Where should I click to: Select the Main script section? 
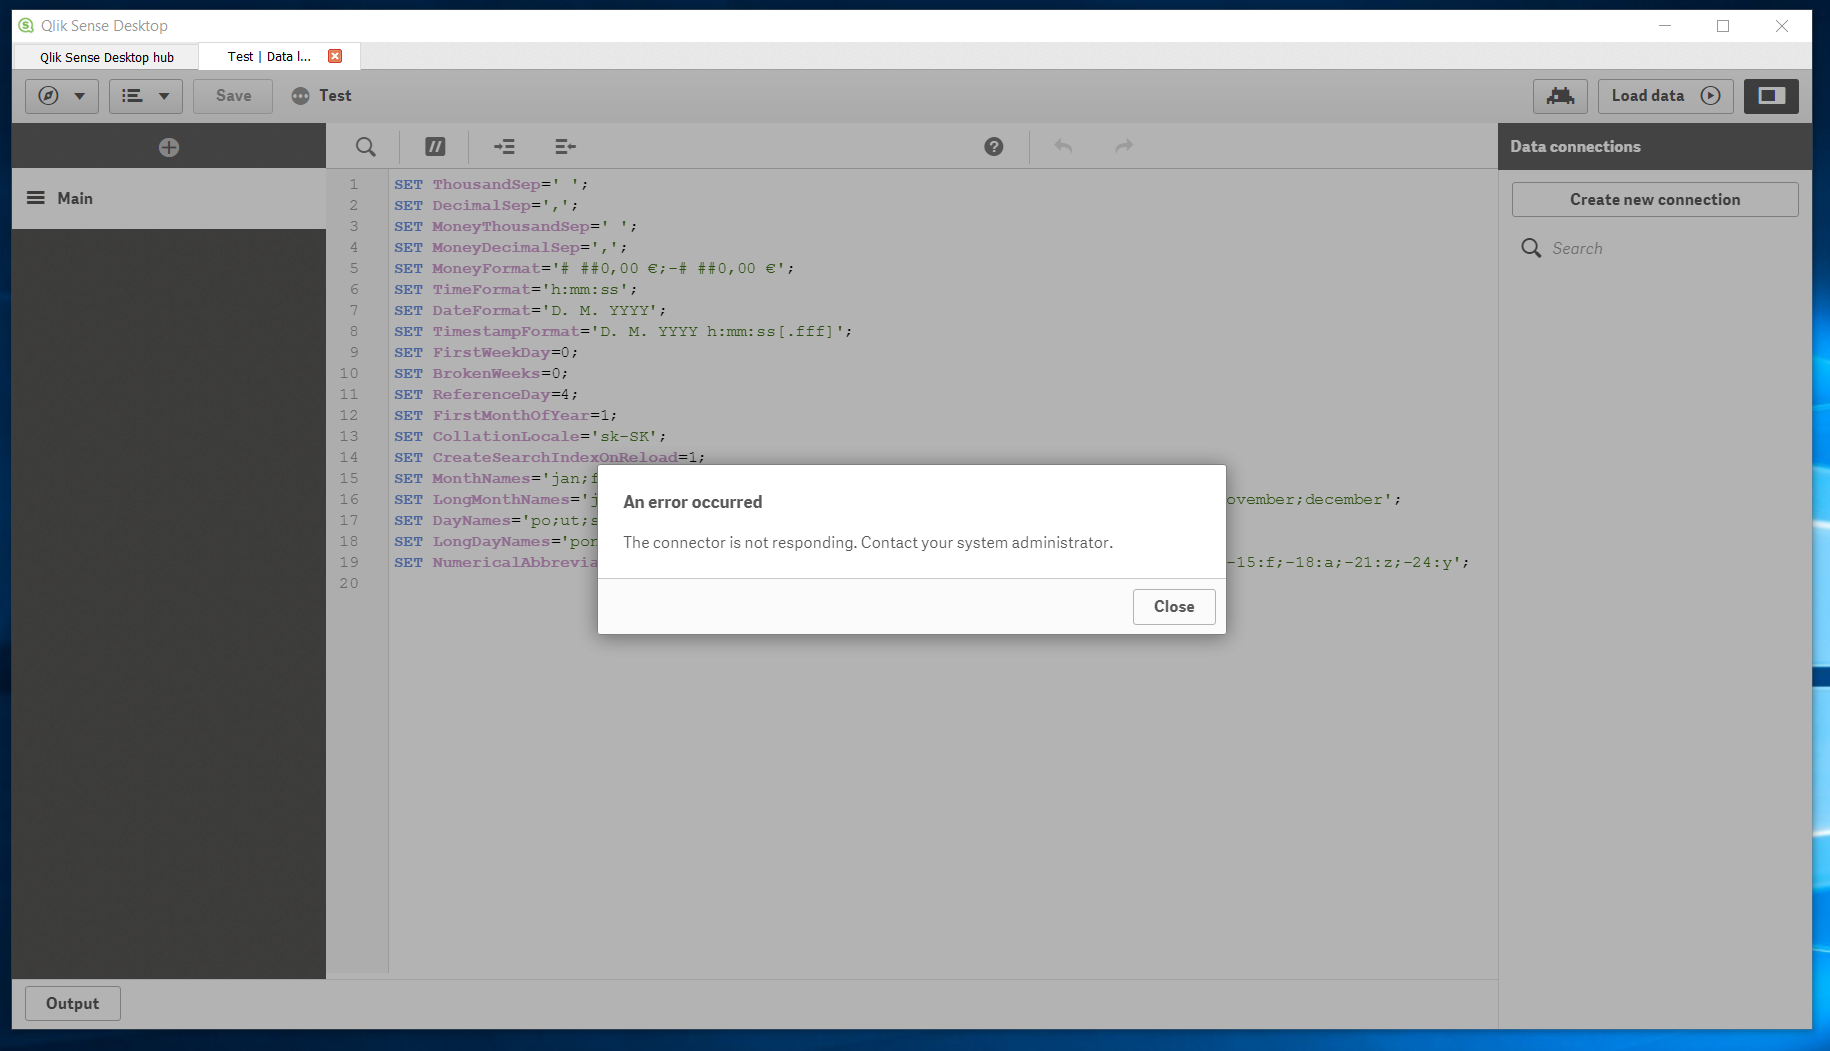tap(169, 198)
